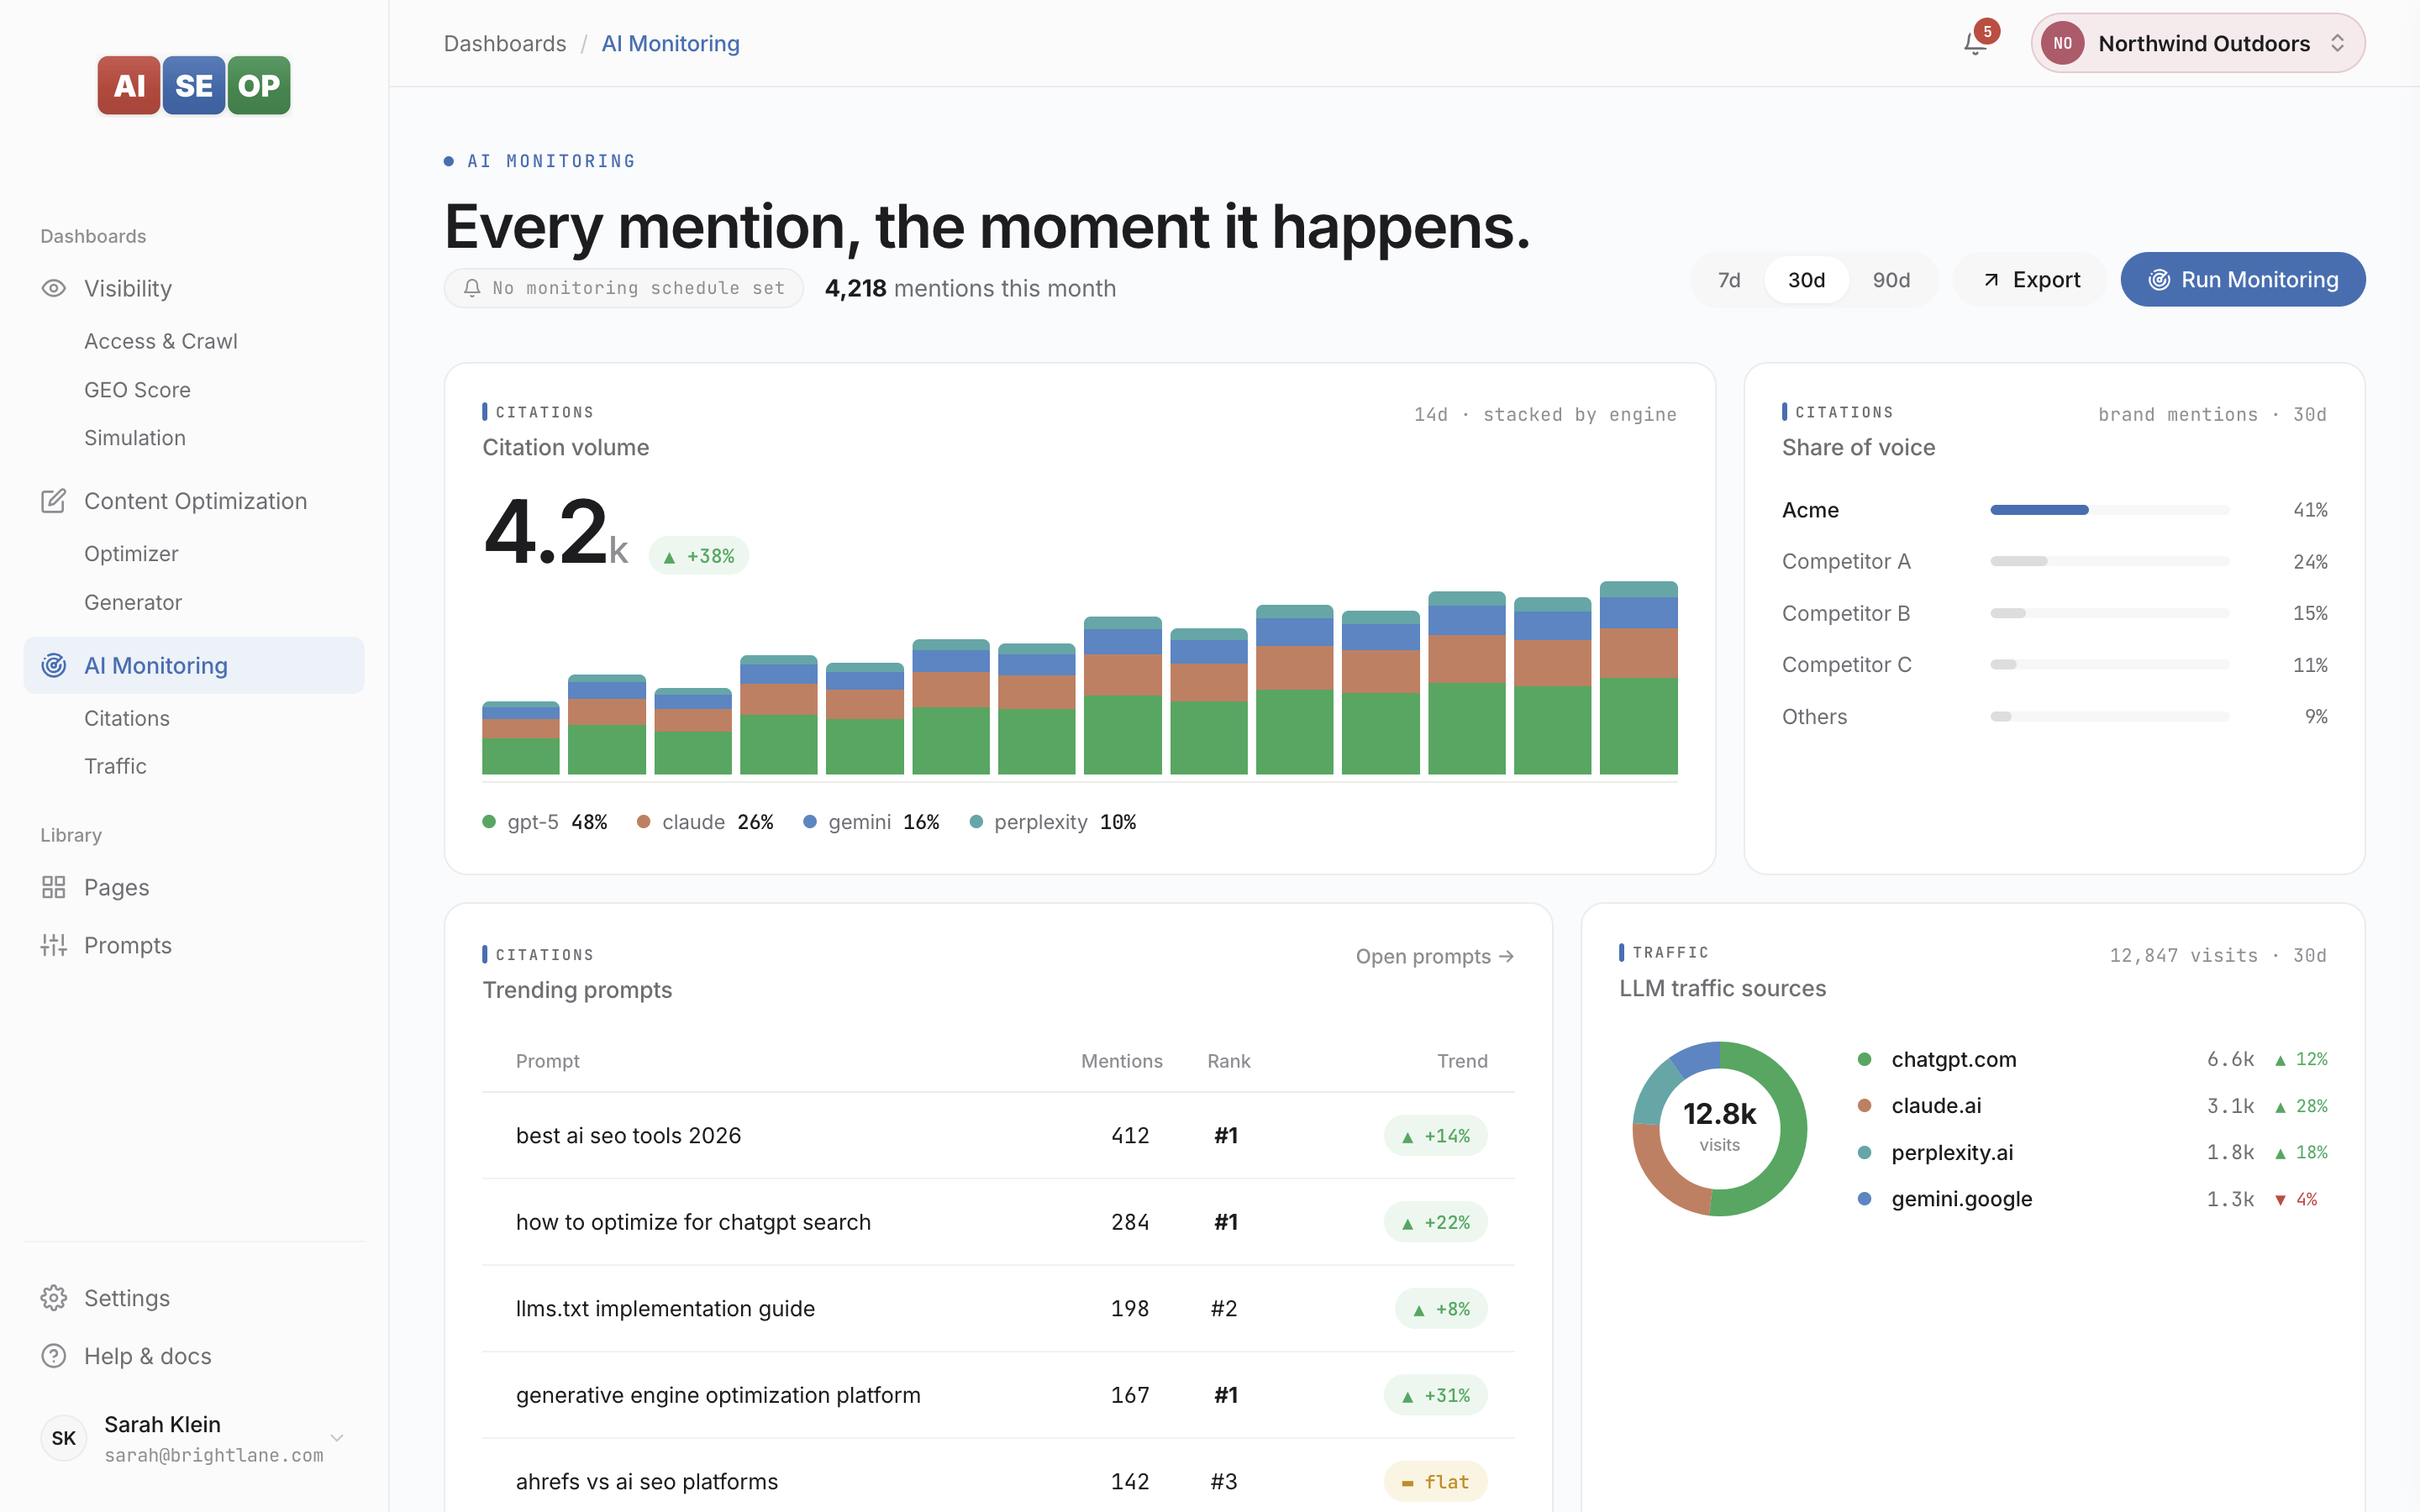Open Visibility dashboard

pyautogui.click(x=194, y=288)
